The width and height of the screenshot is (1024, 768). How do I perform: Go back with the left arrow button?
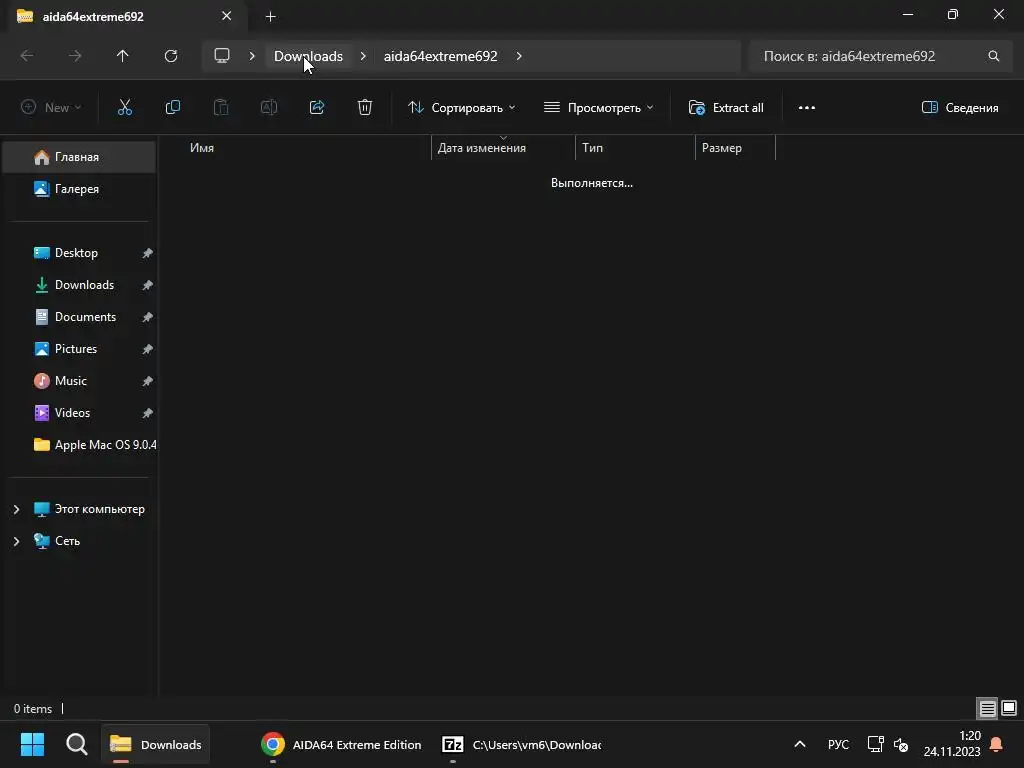(x=27, y=56)
